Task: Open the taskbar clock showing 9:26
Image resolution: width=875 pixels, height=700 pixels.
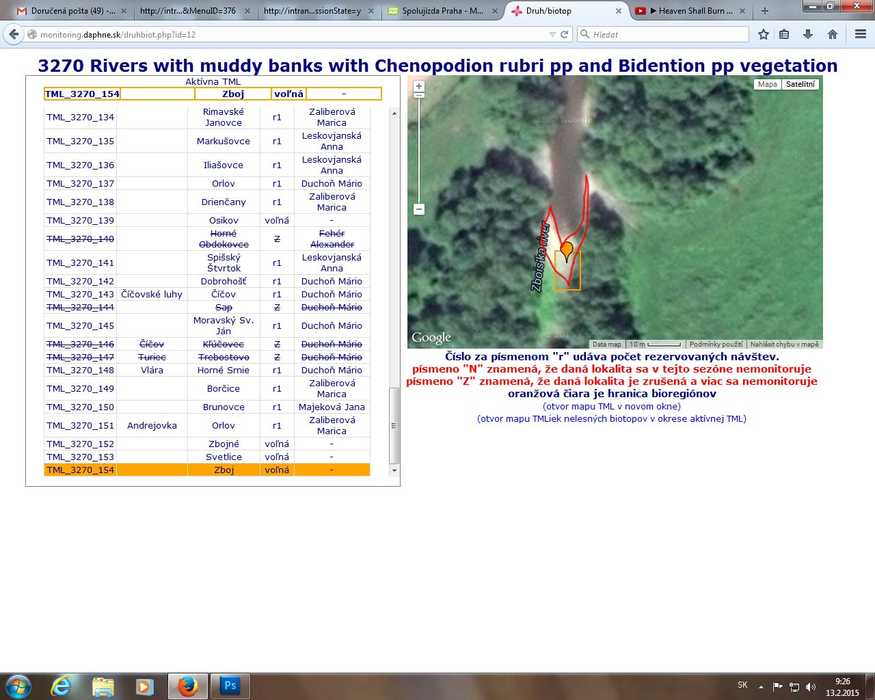Action: (x=842, y=687)
